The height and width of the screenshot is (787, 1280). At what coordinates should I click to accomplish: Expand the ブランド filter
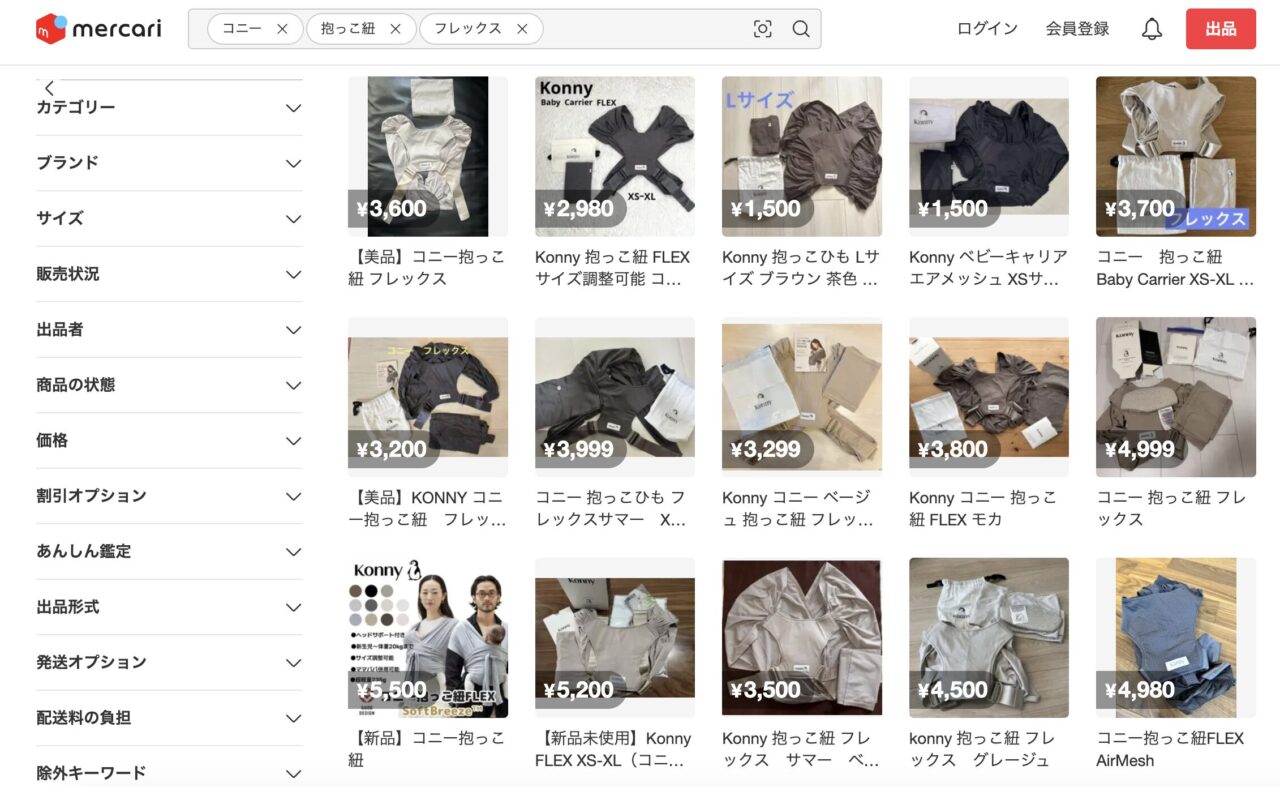(x=169, y=163)
